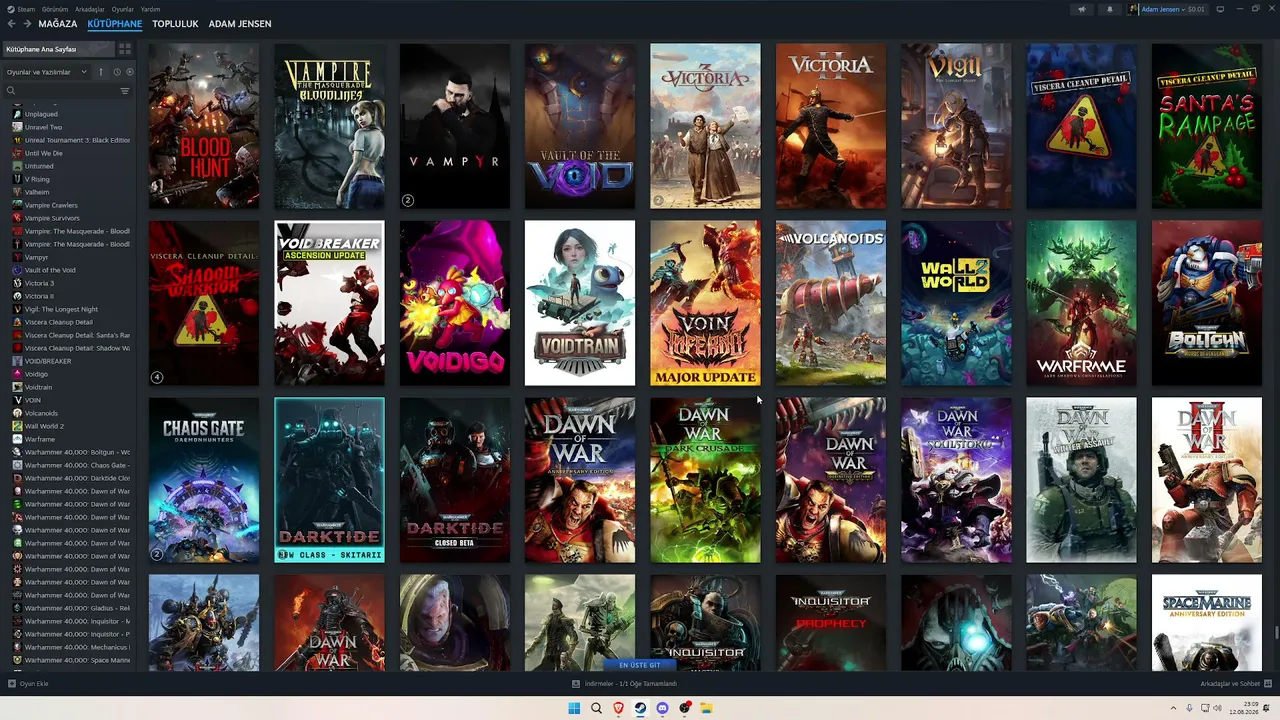Go forward with the right arrow
The height and width of the screenshot is (720, 1280).
26,24
